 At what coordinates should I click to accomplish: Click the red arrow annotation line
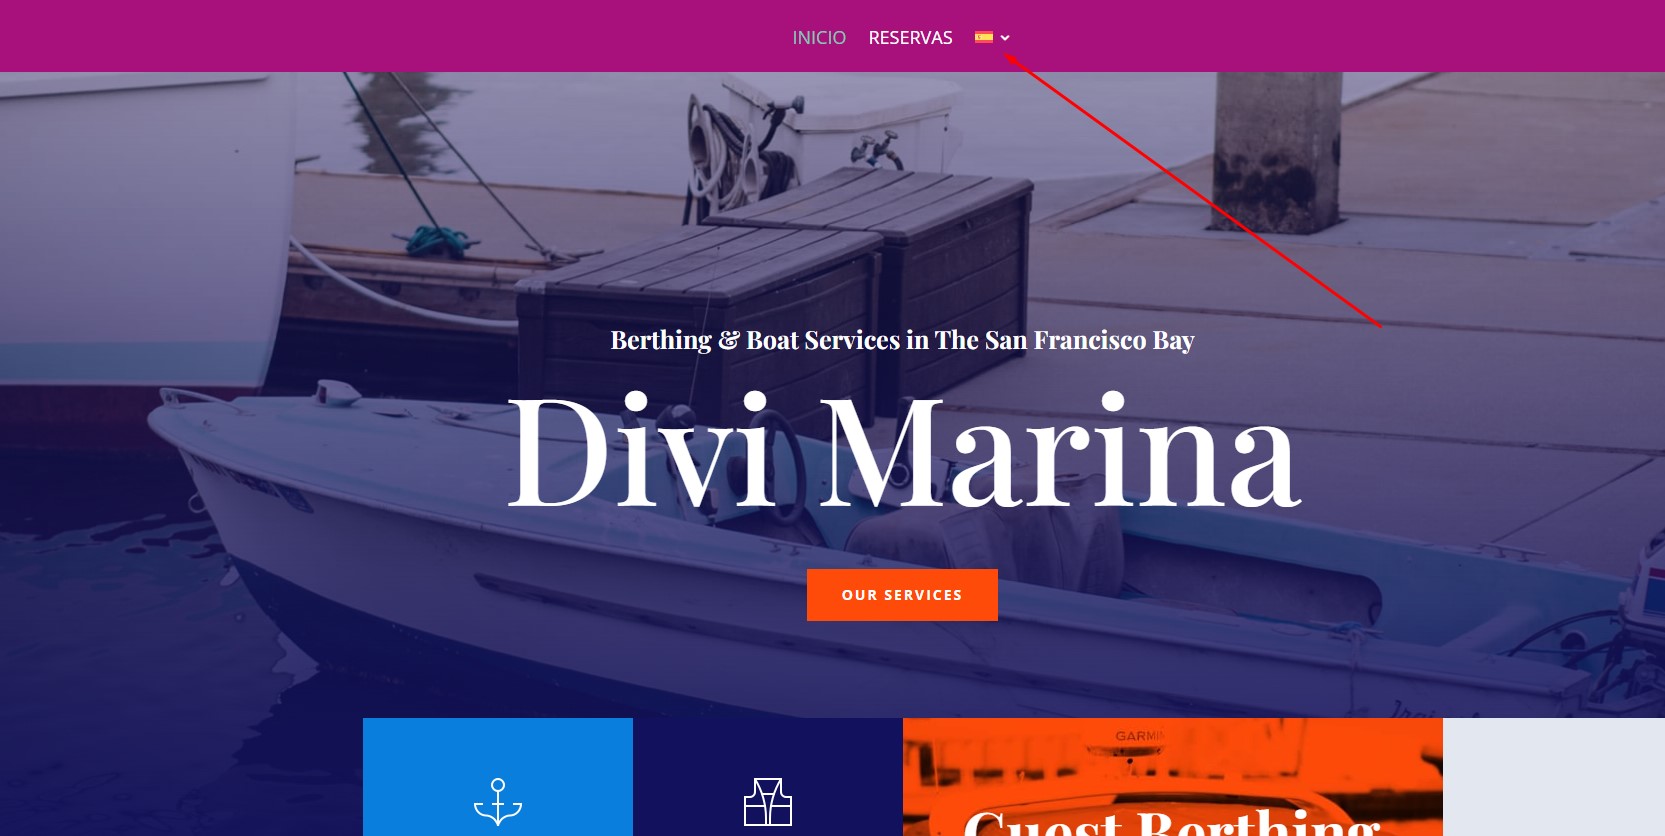[1193, 190]
